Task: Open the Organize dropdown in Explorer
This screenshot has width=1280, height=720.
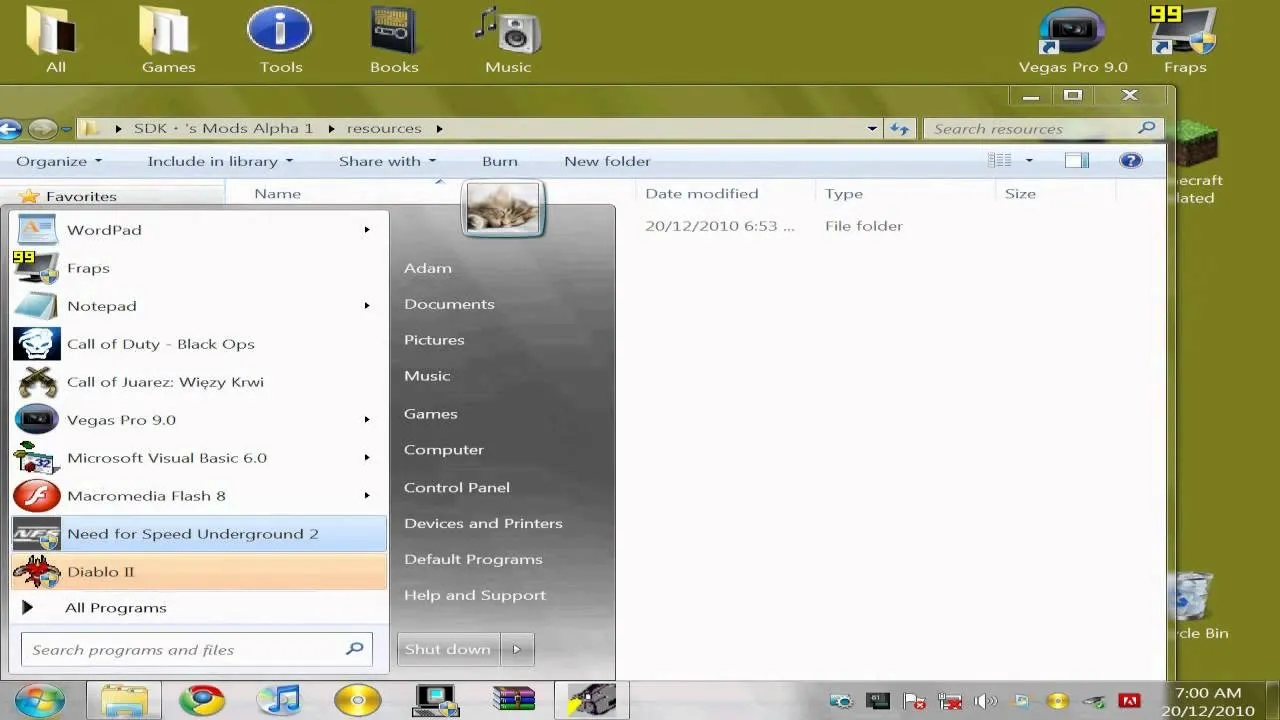Action: click(59, 161)
